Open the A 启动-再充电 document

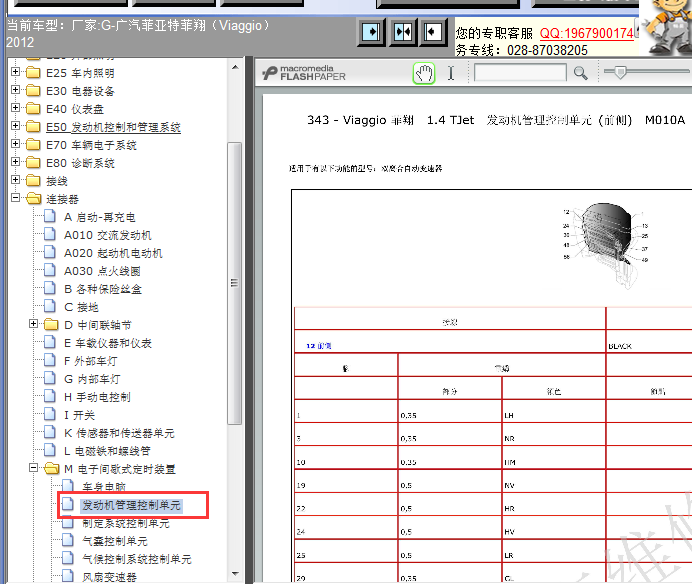pos(100,217)
